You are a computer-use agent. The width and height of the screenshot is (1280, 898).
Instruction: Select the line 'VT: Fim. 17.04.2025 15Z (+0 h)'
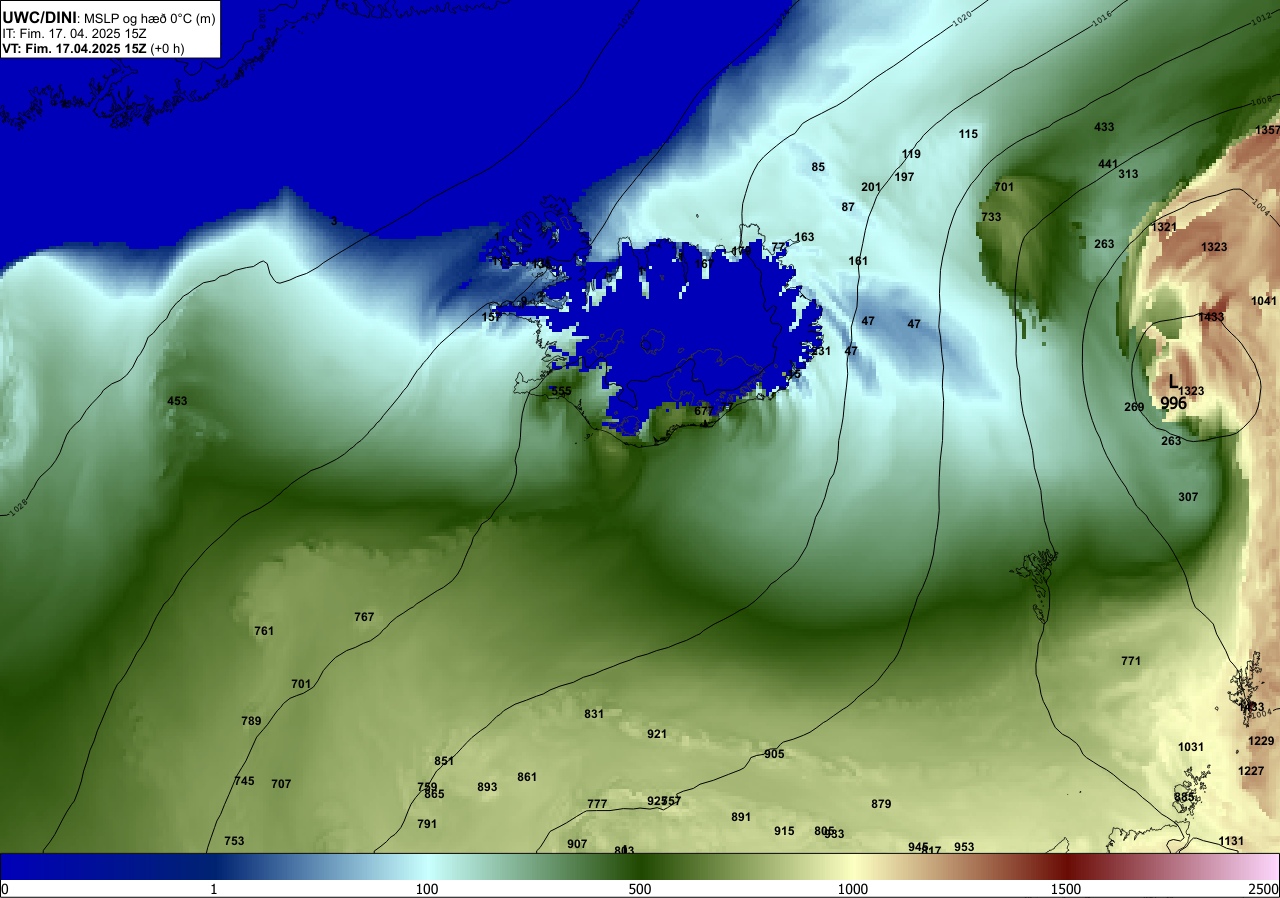point(91,48)
